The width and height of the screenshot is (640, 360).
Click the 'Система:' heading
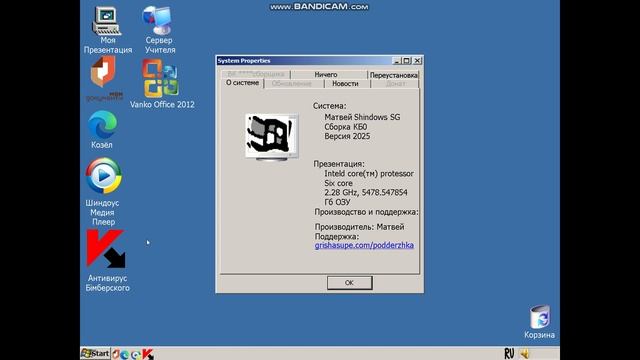pyautogui.click(x=329, y=106)
